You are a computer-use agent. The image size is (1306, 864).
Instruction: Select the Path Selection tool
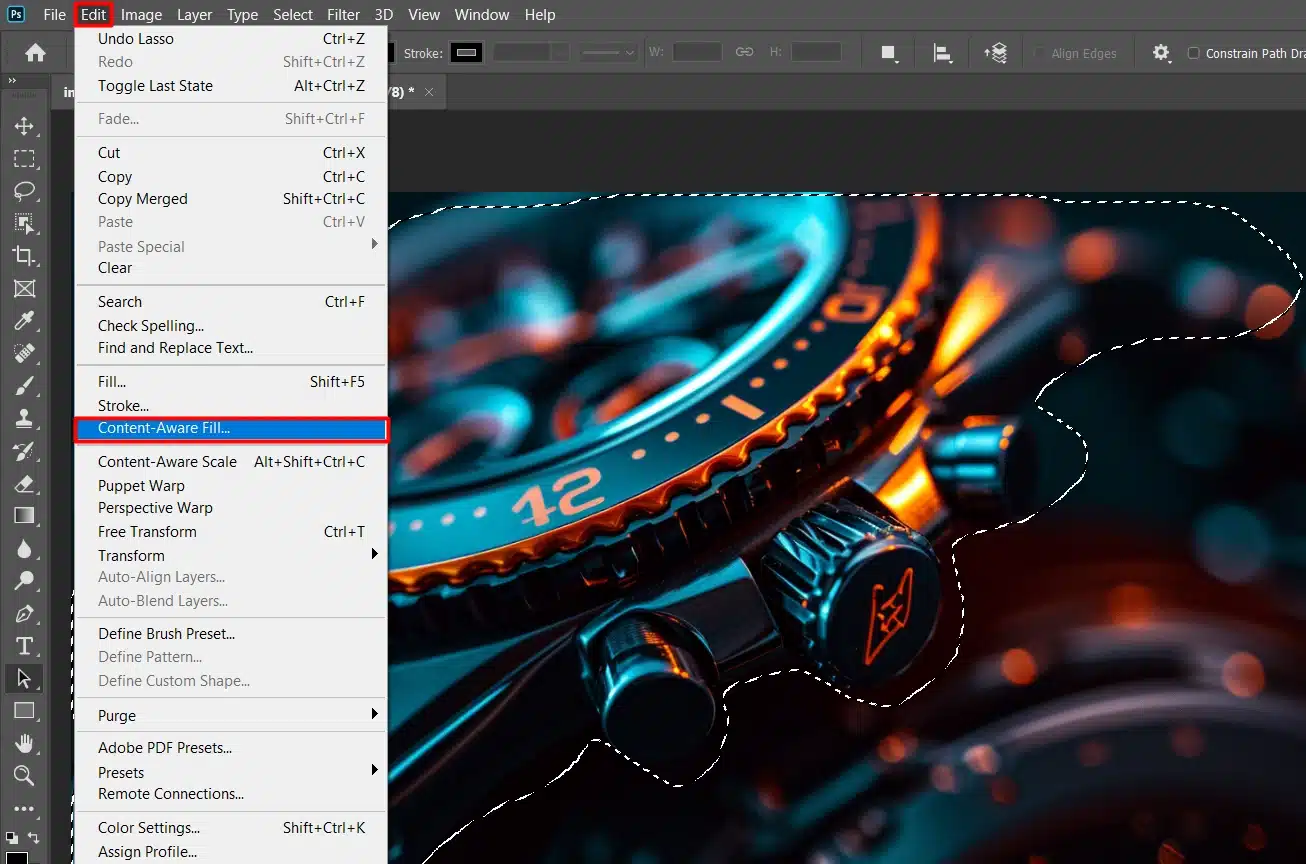pyautogui.click(x=24, y=678)
